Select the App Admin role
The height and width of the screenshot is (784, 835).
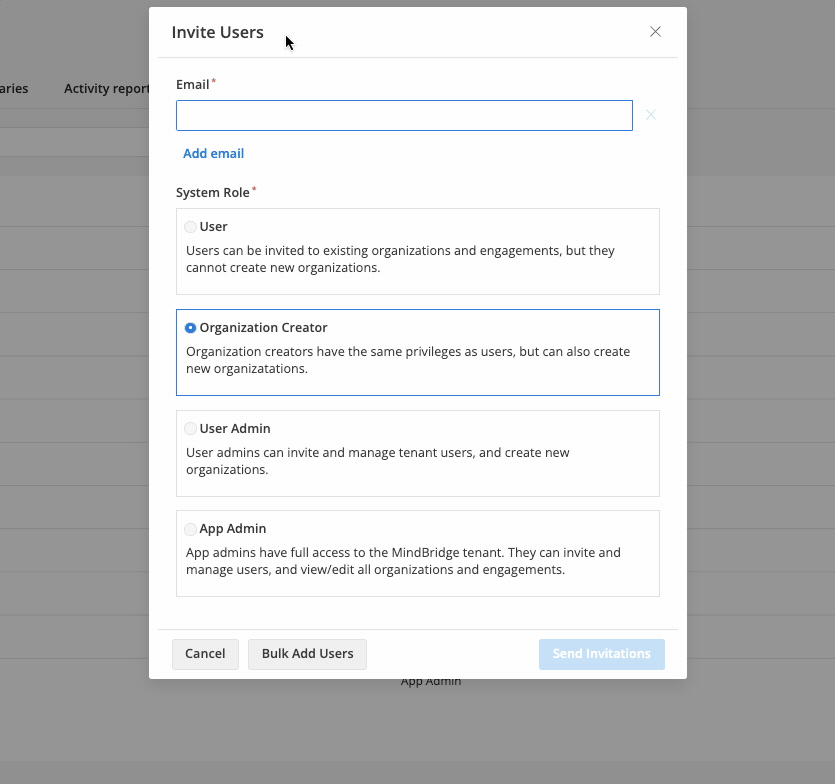pos(190,528)
